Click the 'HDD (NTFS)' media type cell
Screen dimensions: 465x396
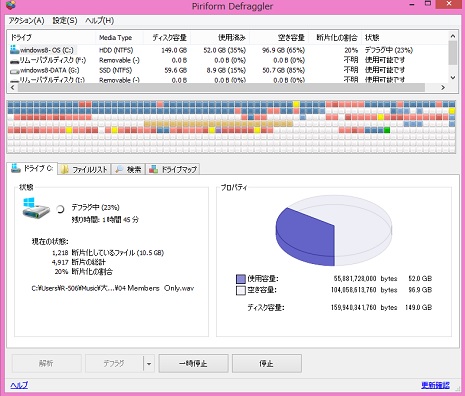(x=116, y=50)
